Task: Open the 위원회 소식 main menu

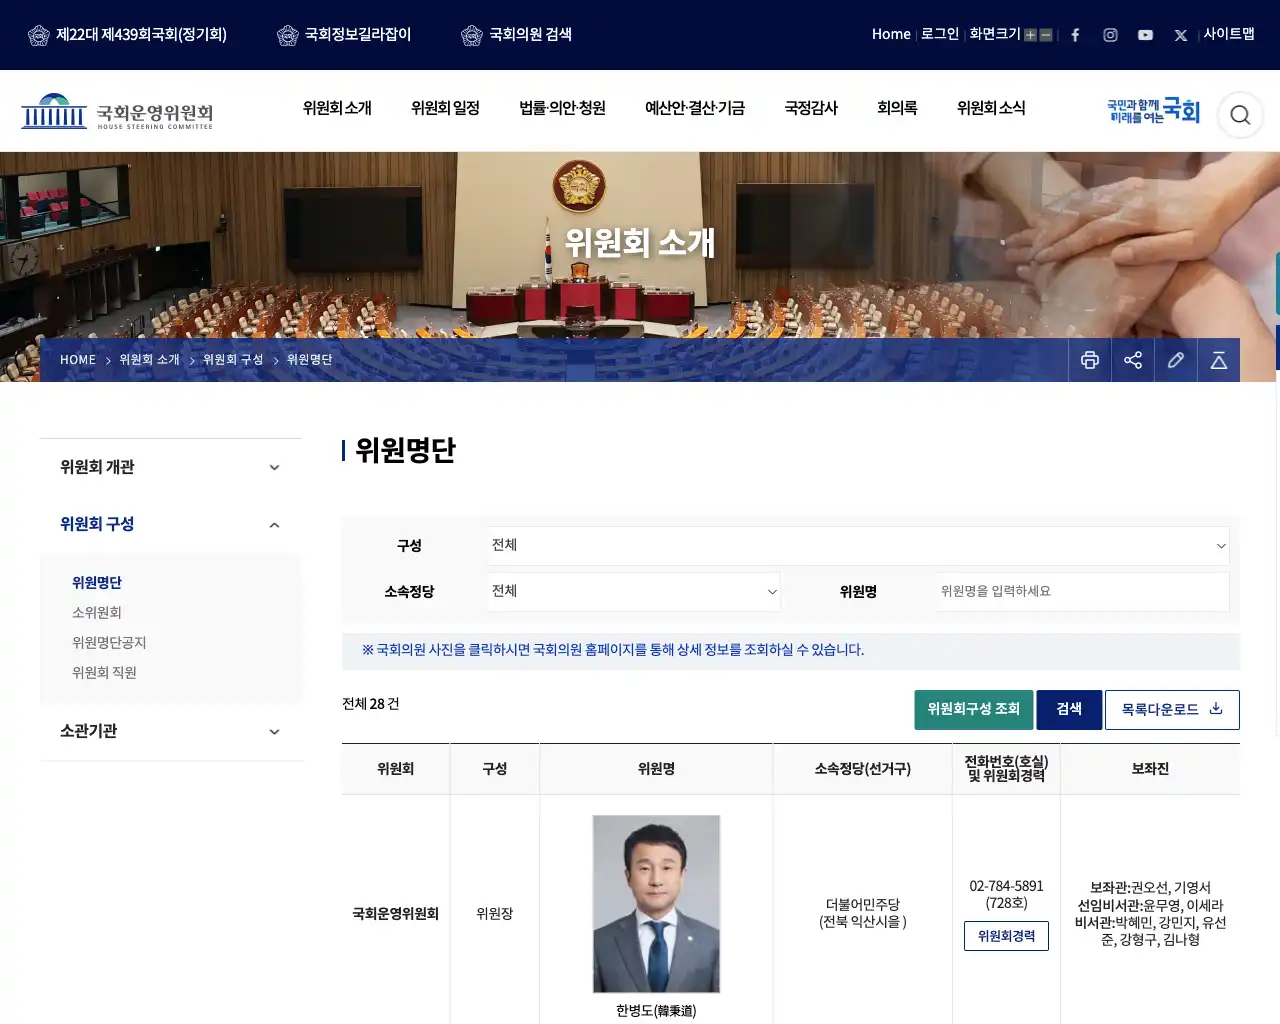Action: coord(991,108)
